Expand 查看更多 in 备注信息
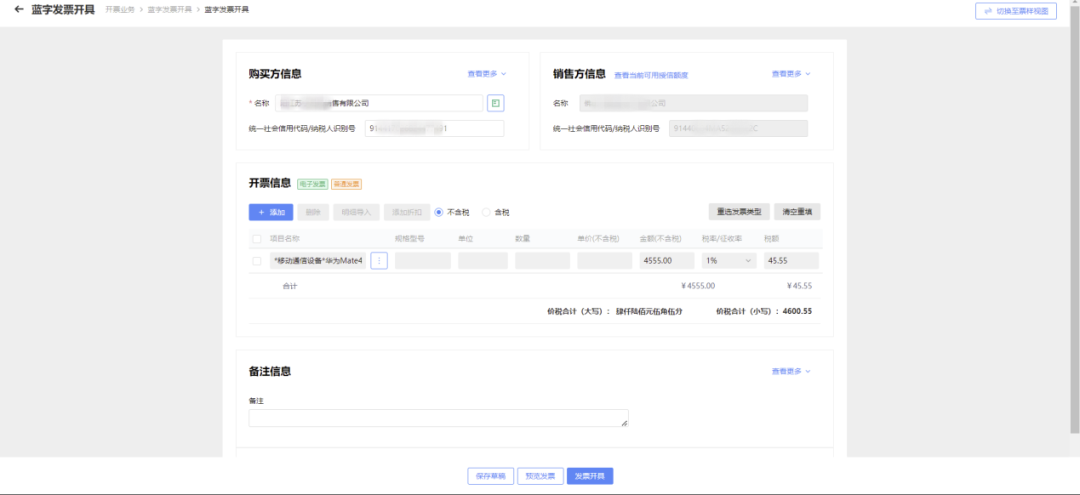Image resolution: width=1080 pixels, height=495 pixels. click(x=791, y=371)
